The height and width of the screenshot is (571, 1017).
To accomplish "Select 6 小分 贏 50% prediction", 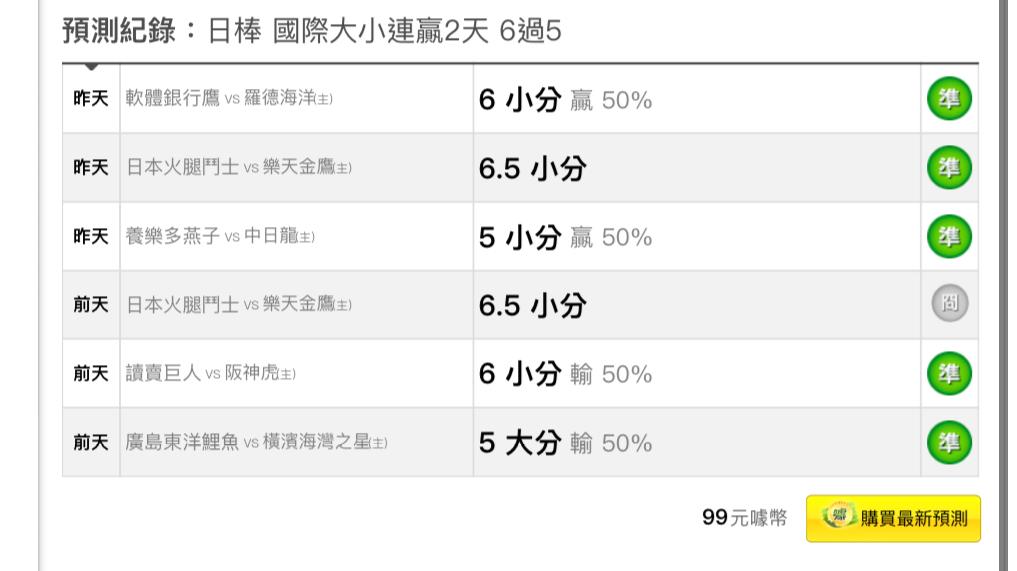I will pyautogui.click(x=565, y=100).
